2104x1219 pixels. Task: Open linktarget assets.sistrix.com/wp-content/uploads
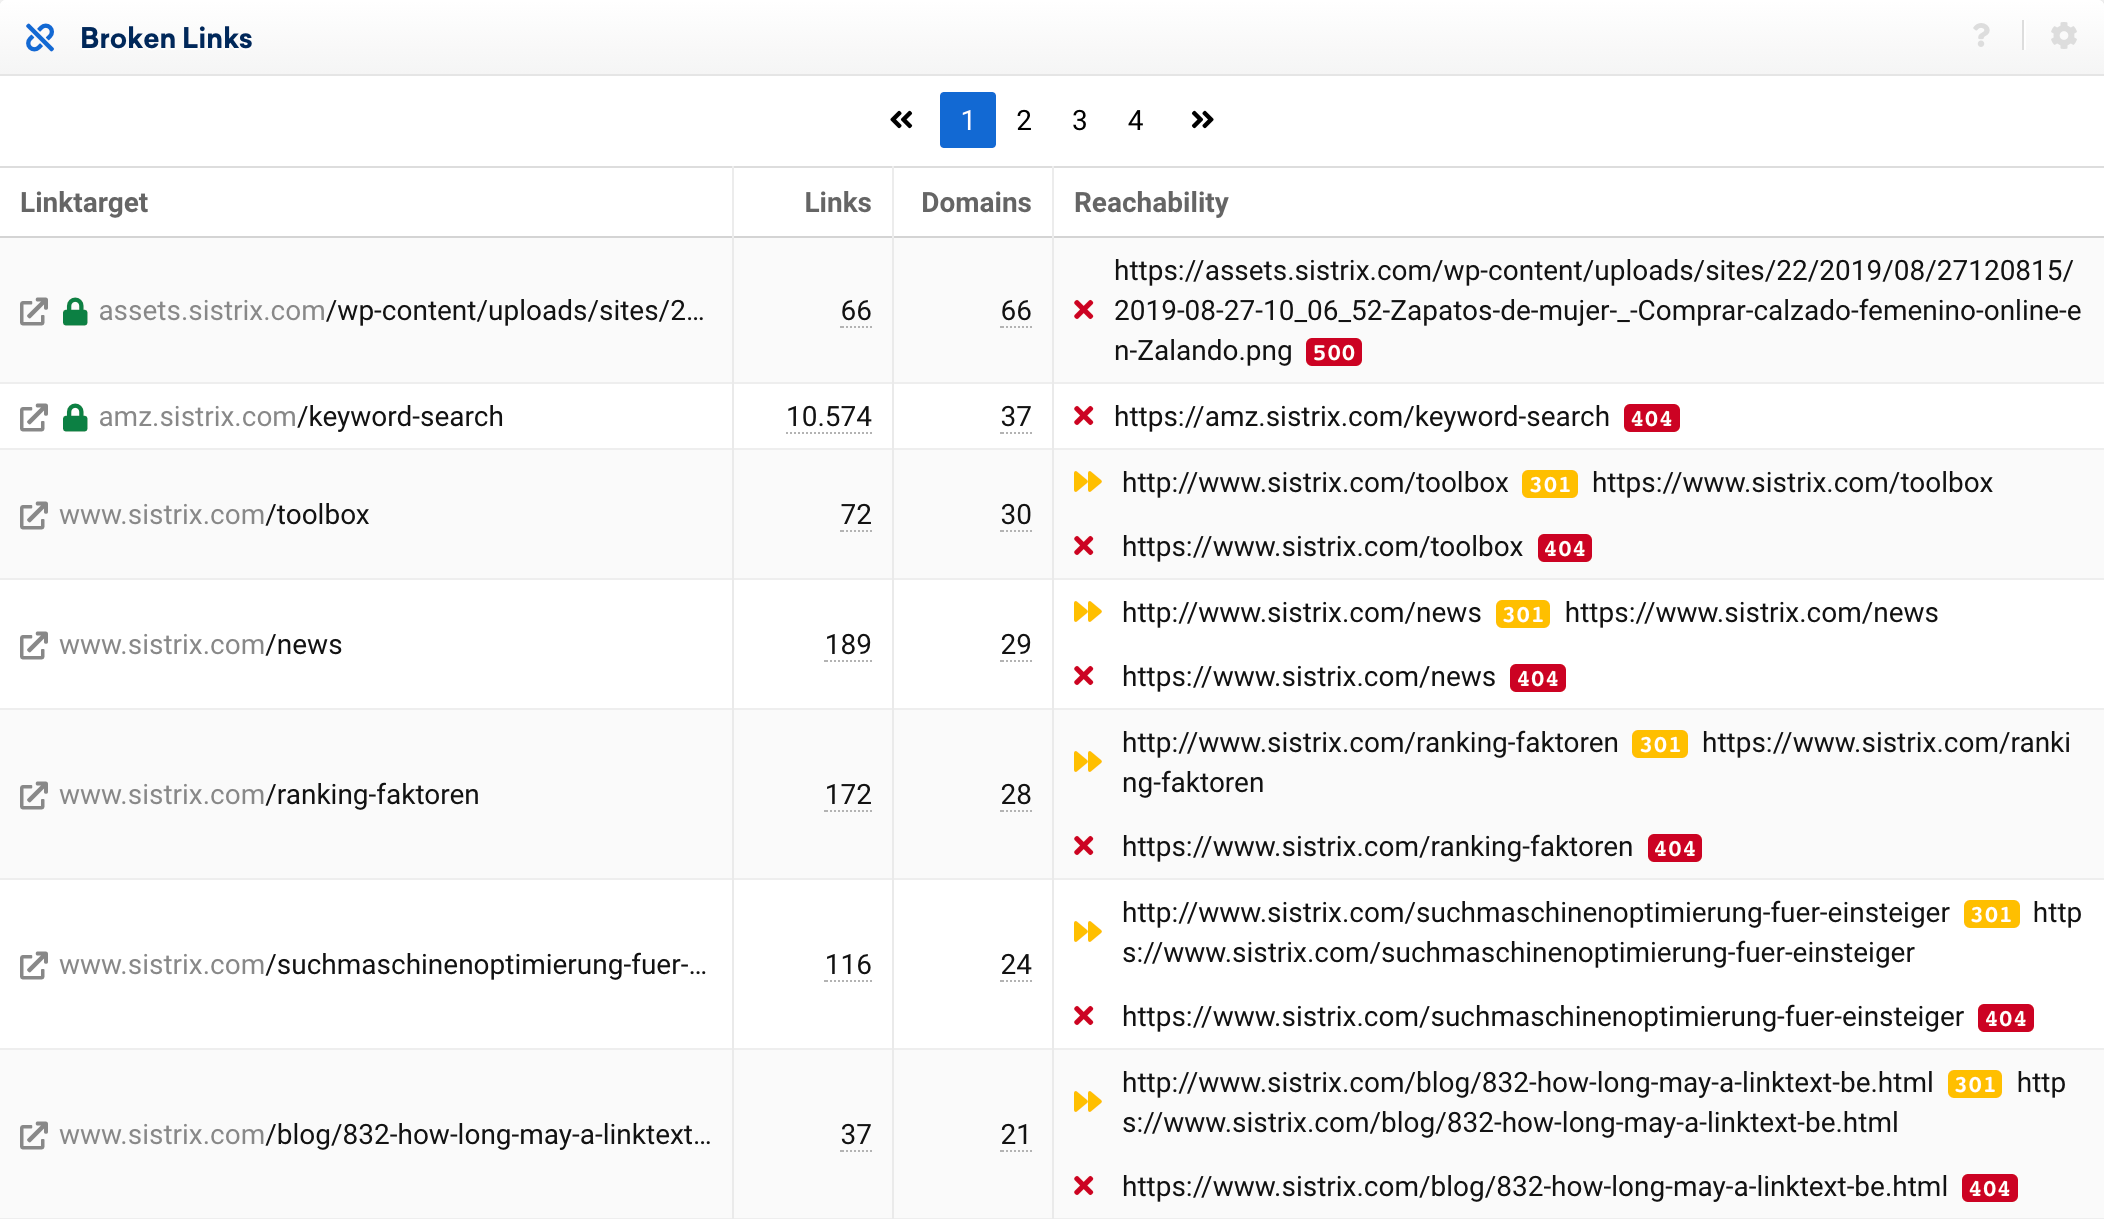[x=402, y=311]
